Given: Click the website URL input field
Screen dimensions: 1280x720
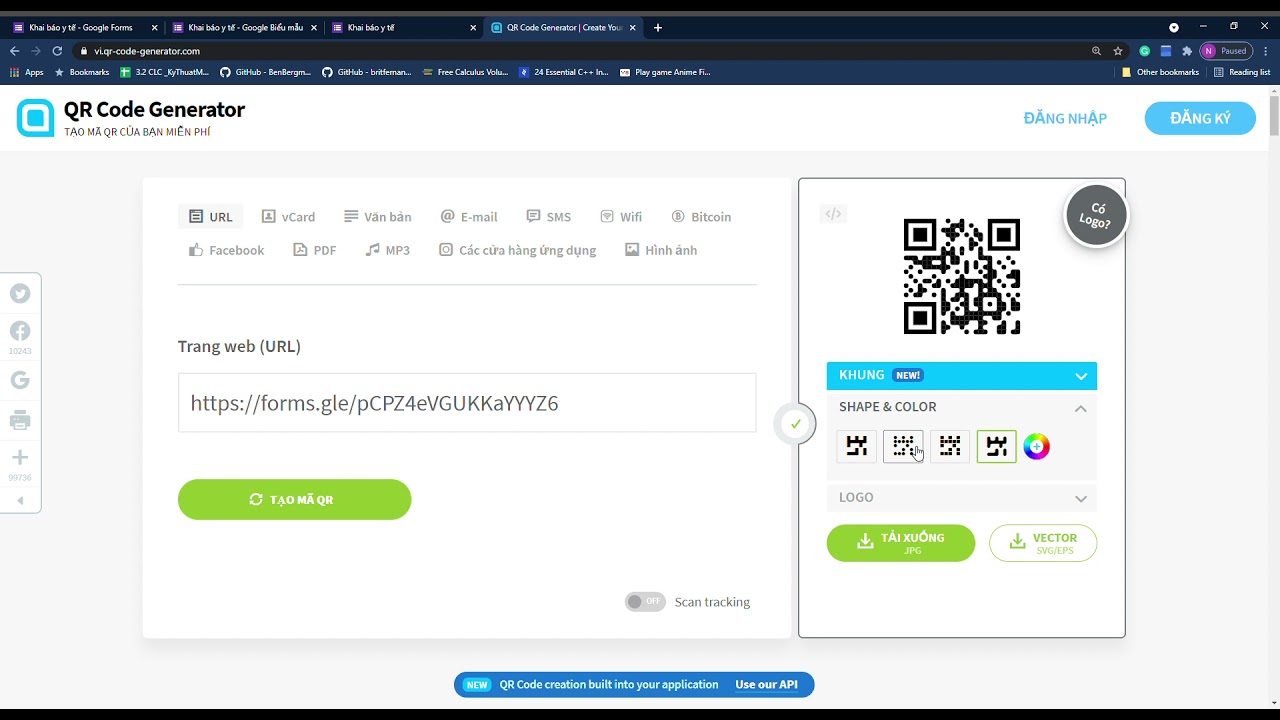Looking at the screenshot, I should point(467,403).
